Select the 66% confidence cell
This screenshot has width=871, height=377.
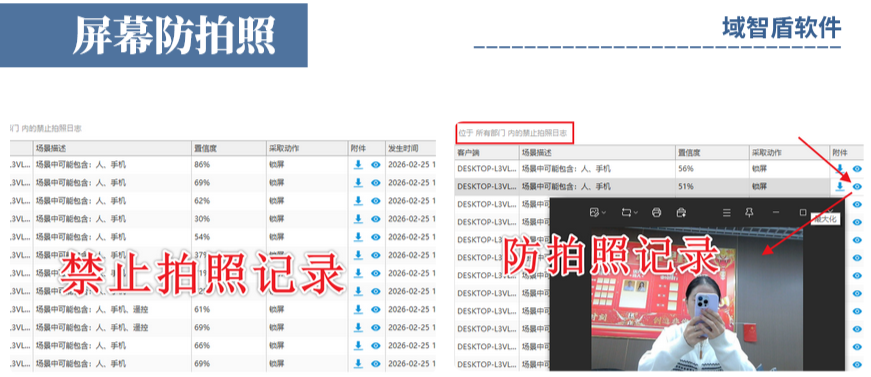pyautogui.click(x=229, y=346)
